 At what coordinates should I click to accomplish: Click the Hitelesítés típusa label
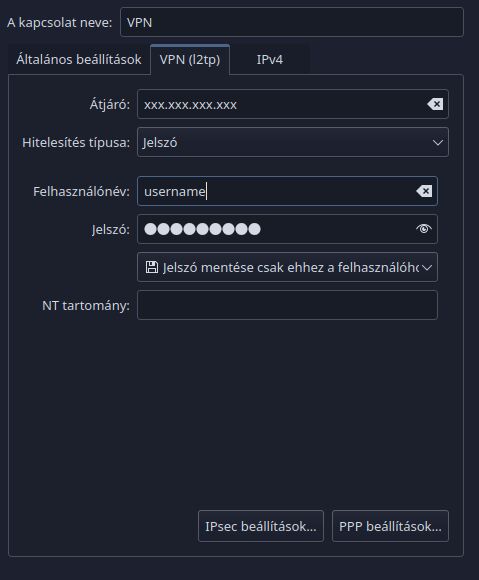coord(76,142)
